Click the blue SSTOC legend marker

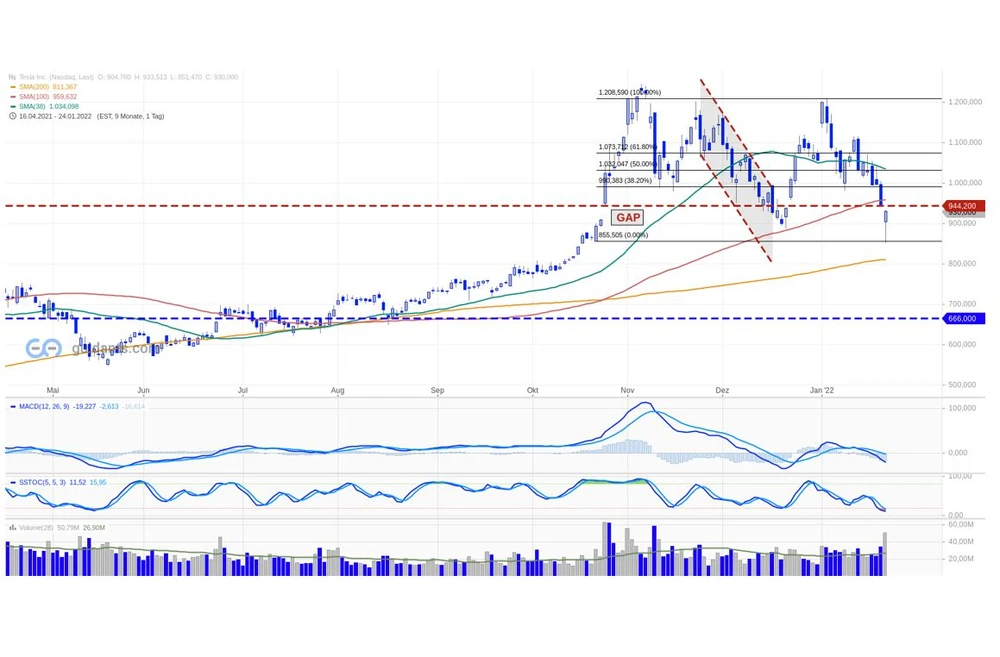12,483
